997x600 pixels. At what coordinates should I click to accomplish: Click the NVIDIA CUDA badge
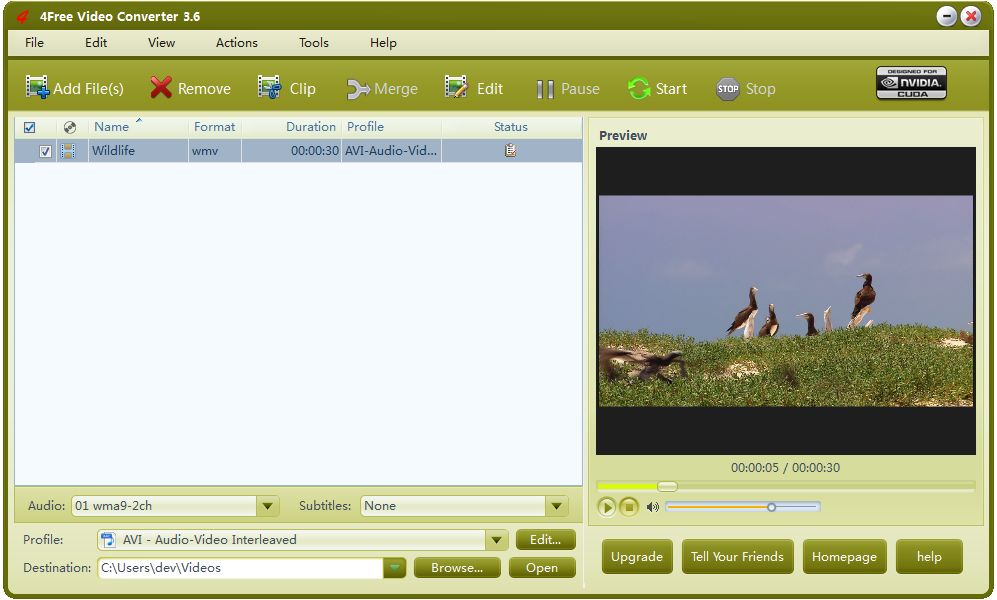pyautogui.click(x=911, y=83)
